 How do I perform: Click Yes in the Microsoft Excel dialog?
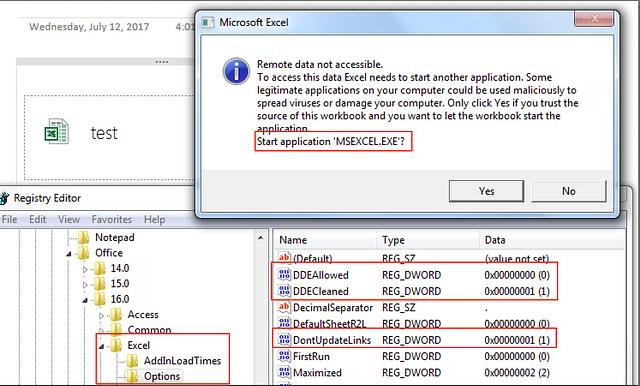[x=486, y=191]
